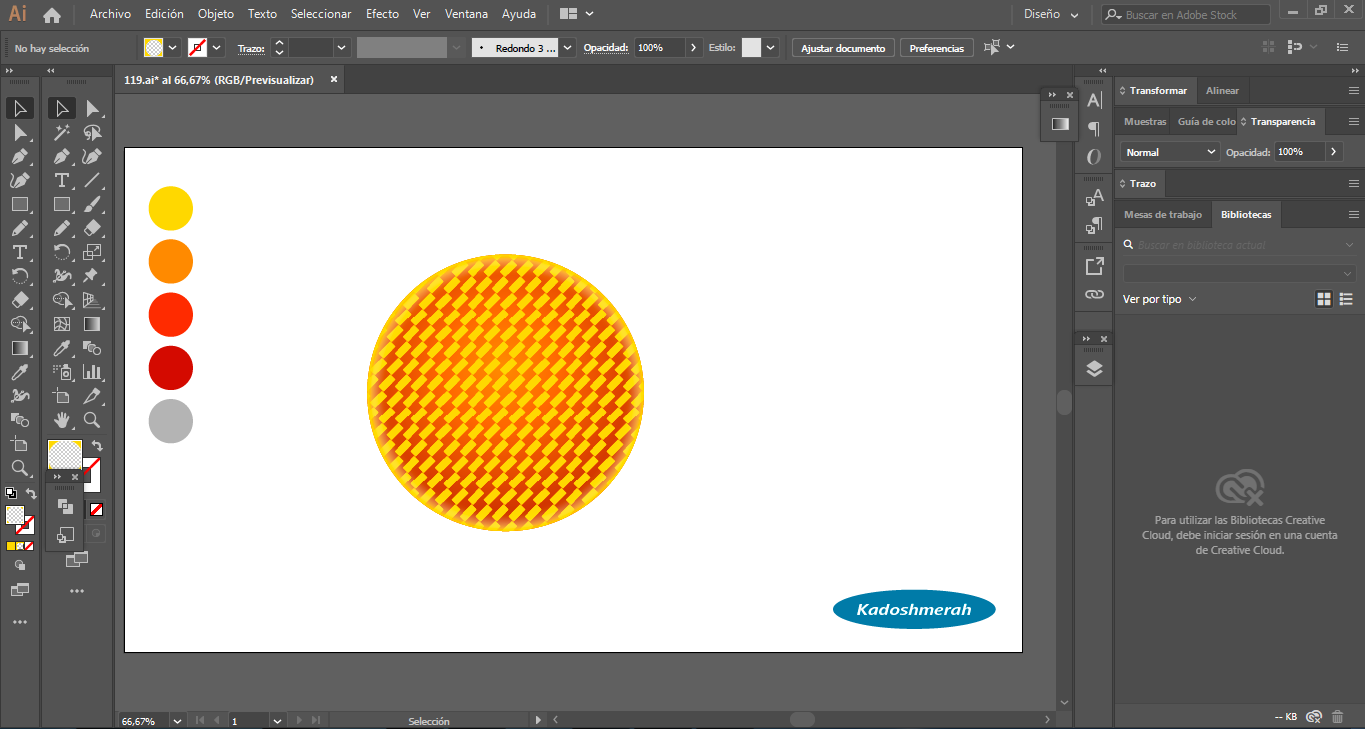Screen dimensions: 1365x729
Task: Switch to the Guía de colo tab
Action: coord(1206,122)
